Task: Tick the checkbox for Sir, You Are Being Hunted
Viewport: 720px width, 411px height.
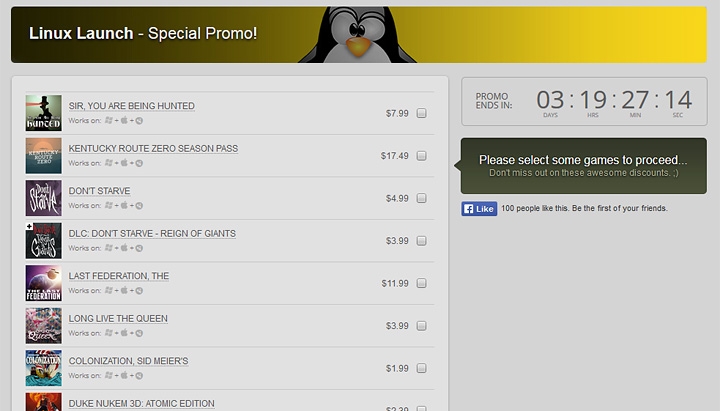Action: [x=422, y=113]
